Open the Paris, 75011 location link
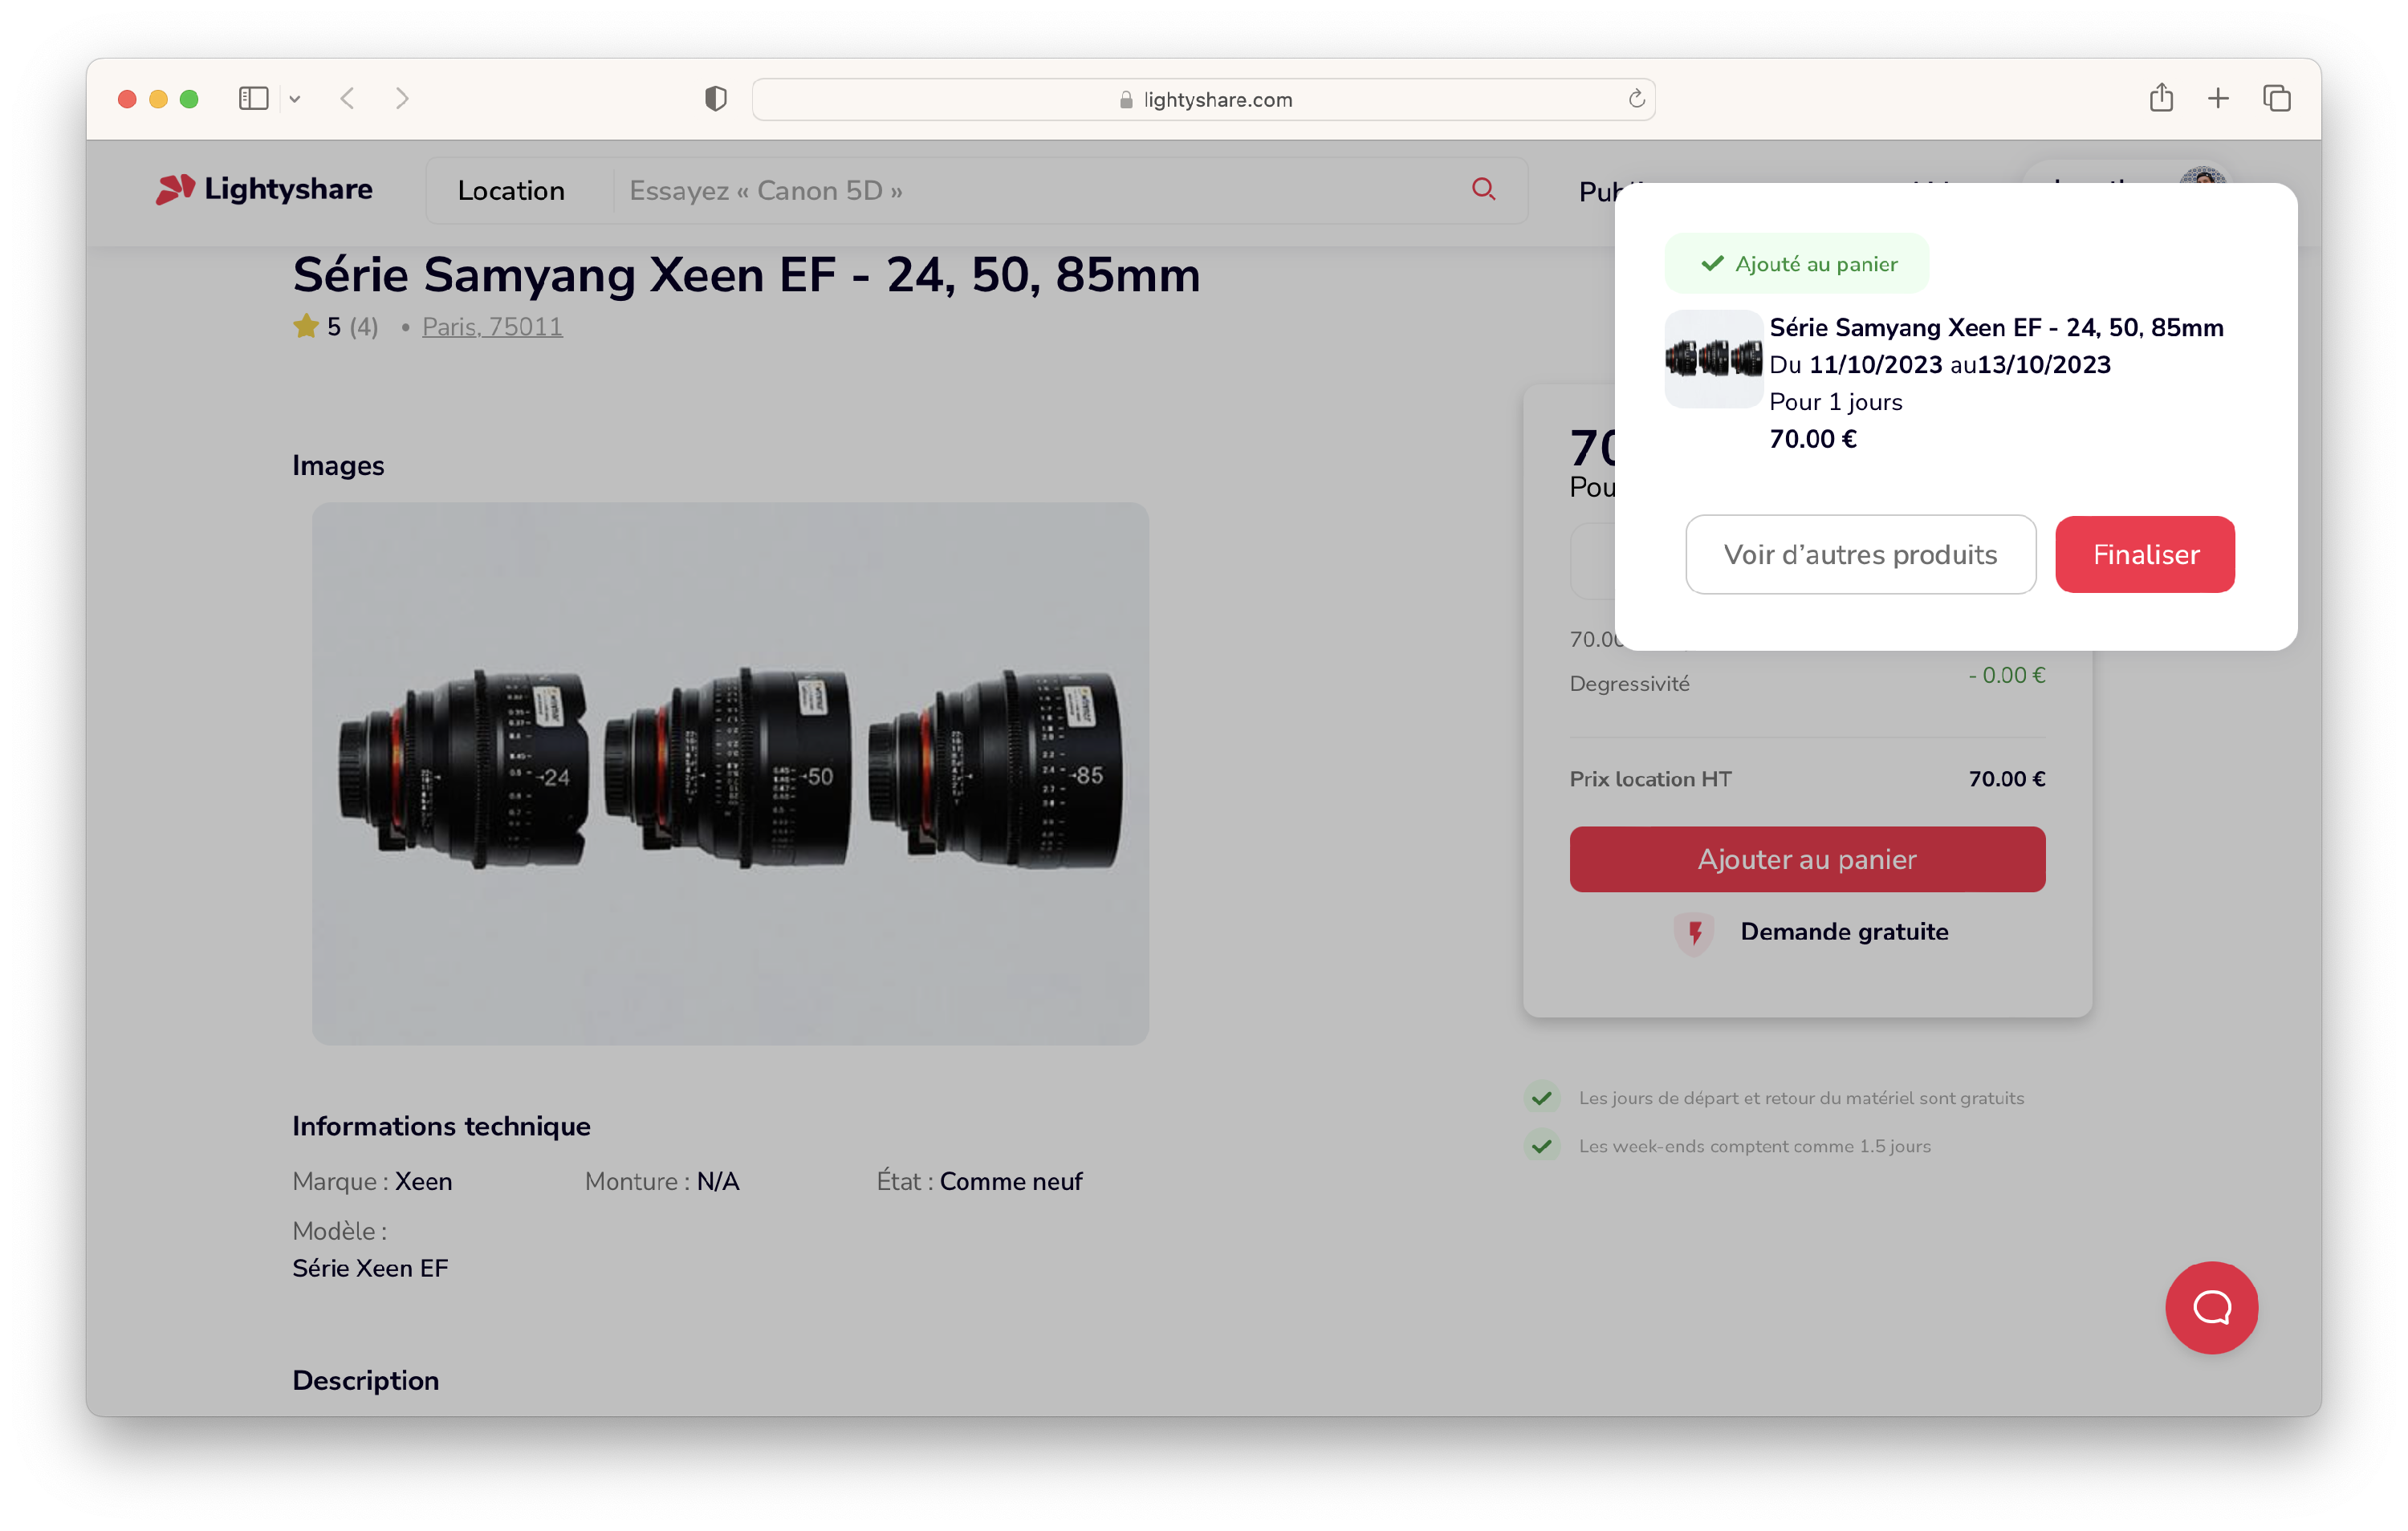The height and width of the screenshot is (1531, 2408). (x=492, y=326)
